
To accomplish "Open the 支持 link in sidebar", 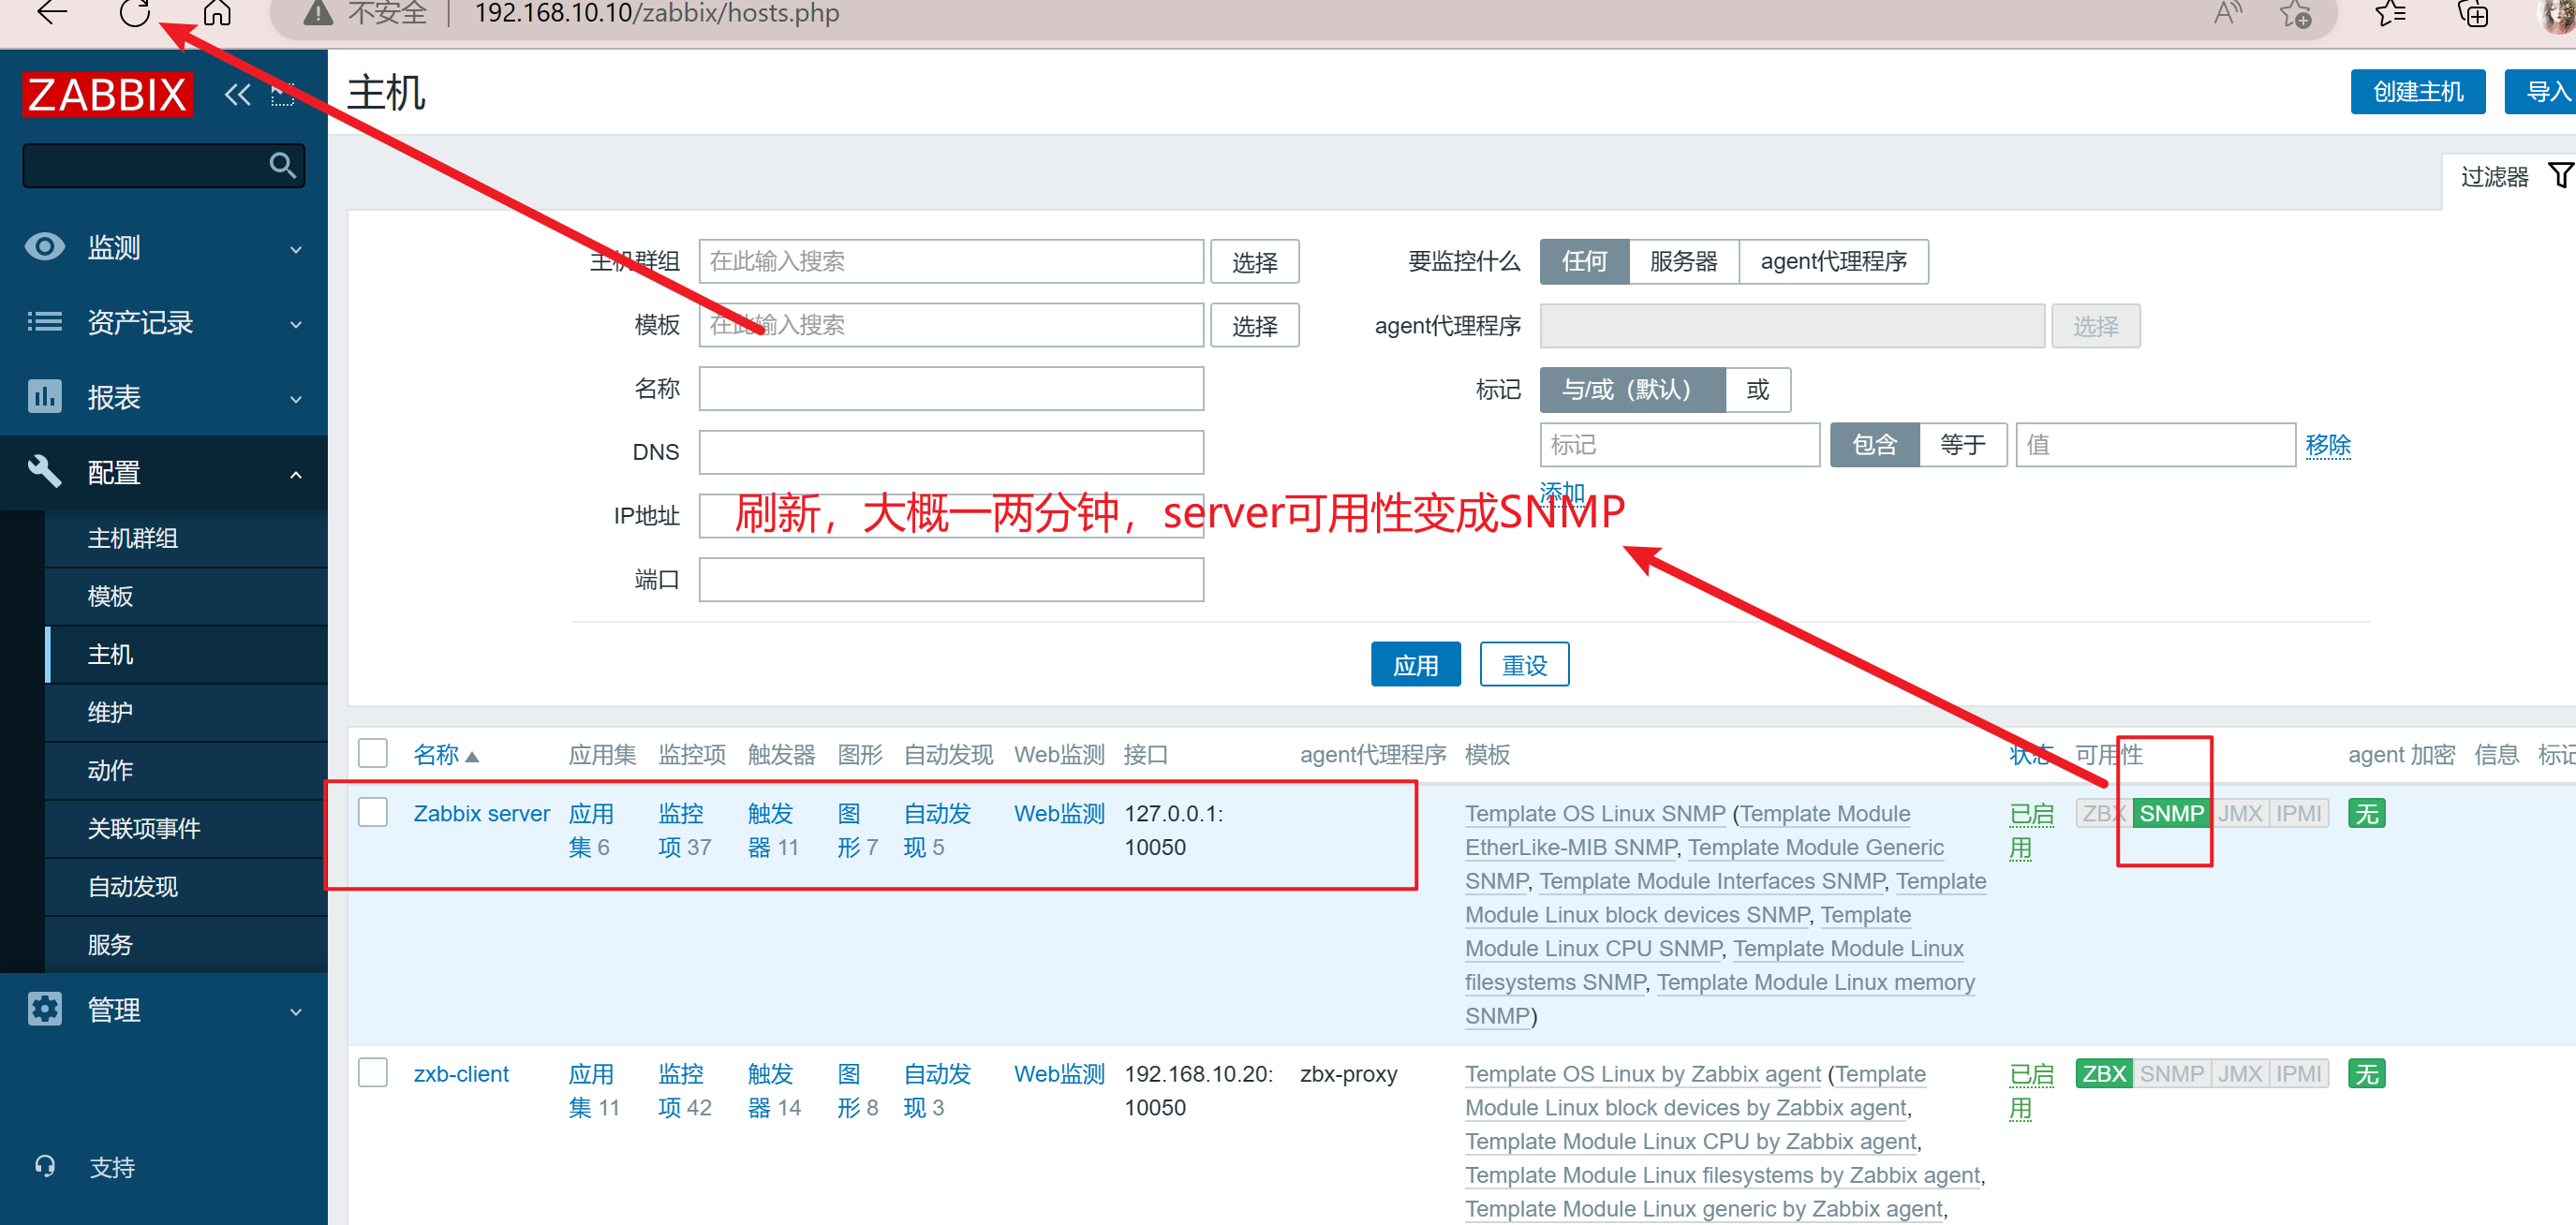I will click(x=111, y=1167).
